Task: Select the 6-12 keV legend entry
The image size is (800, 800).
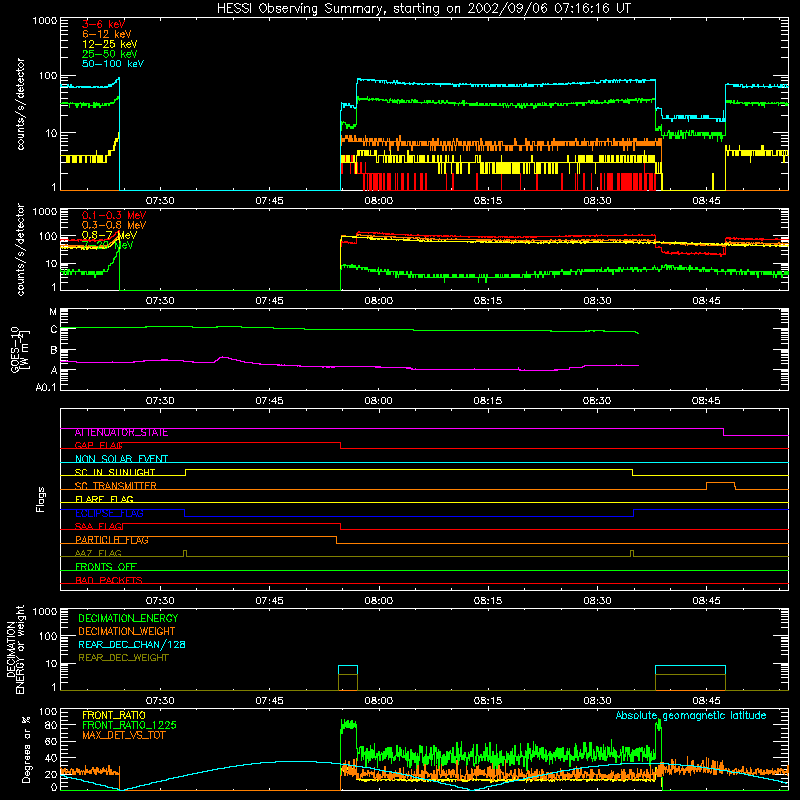Action: (x=106, y=34)
